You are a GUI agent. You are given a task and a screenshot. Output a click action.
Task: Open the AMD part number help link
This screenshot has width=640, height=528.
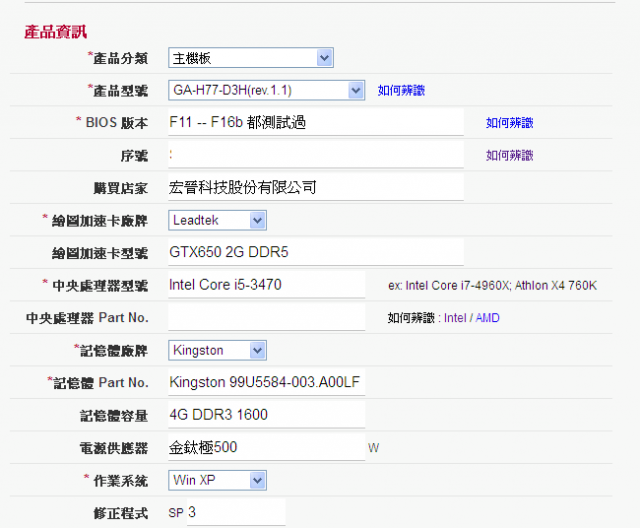point(487,318)
